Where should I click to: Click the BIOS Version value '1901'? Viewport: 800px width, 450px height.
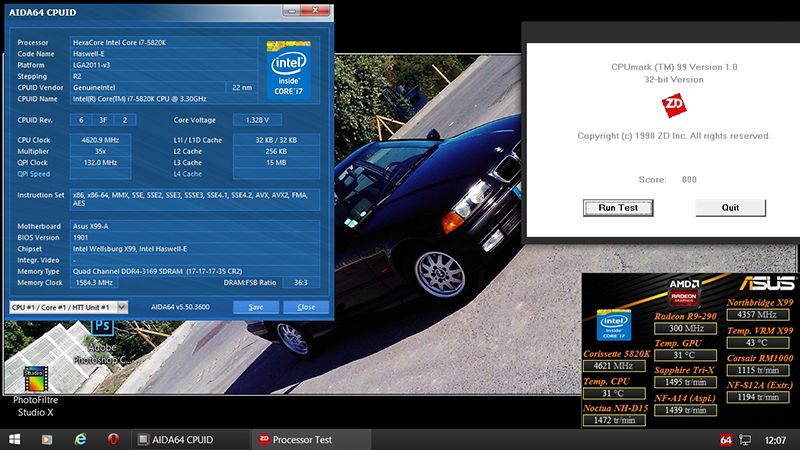[194, 238]
